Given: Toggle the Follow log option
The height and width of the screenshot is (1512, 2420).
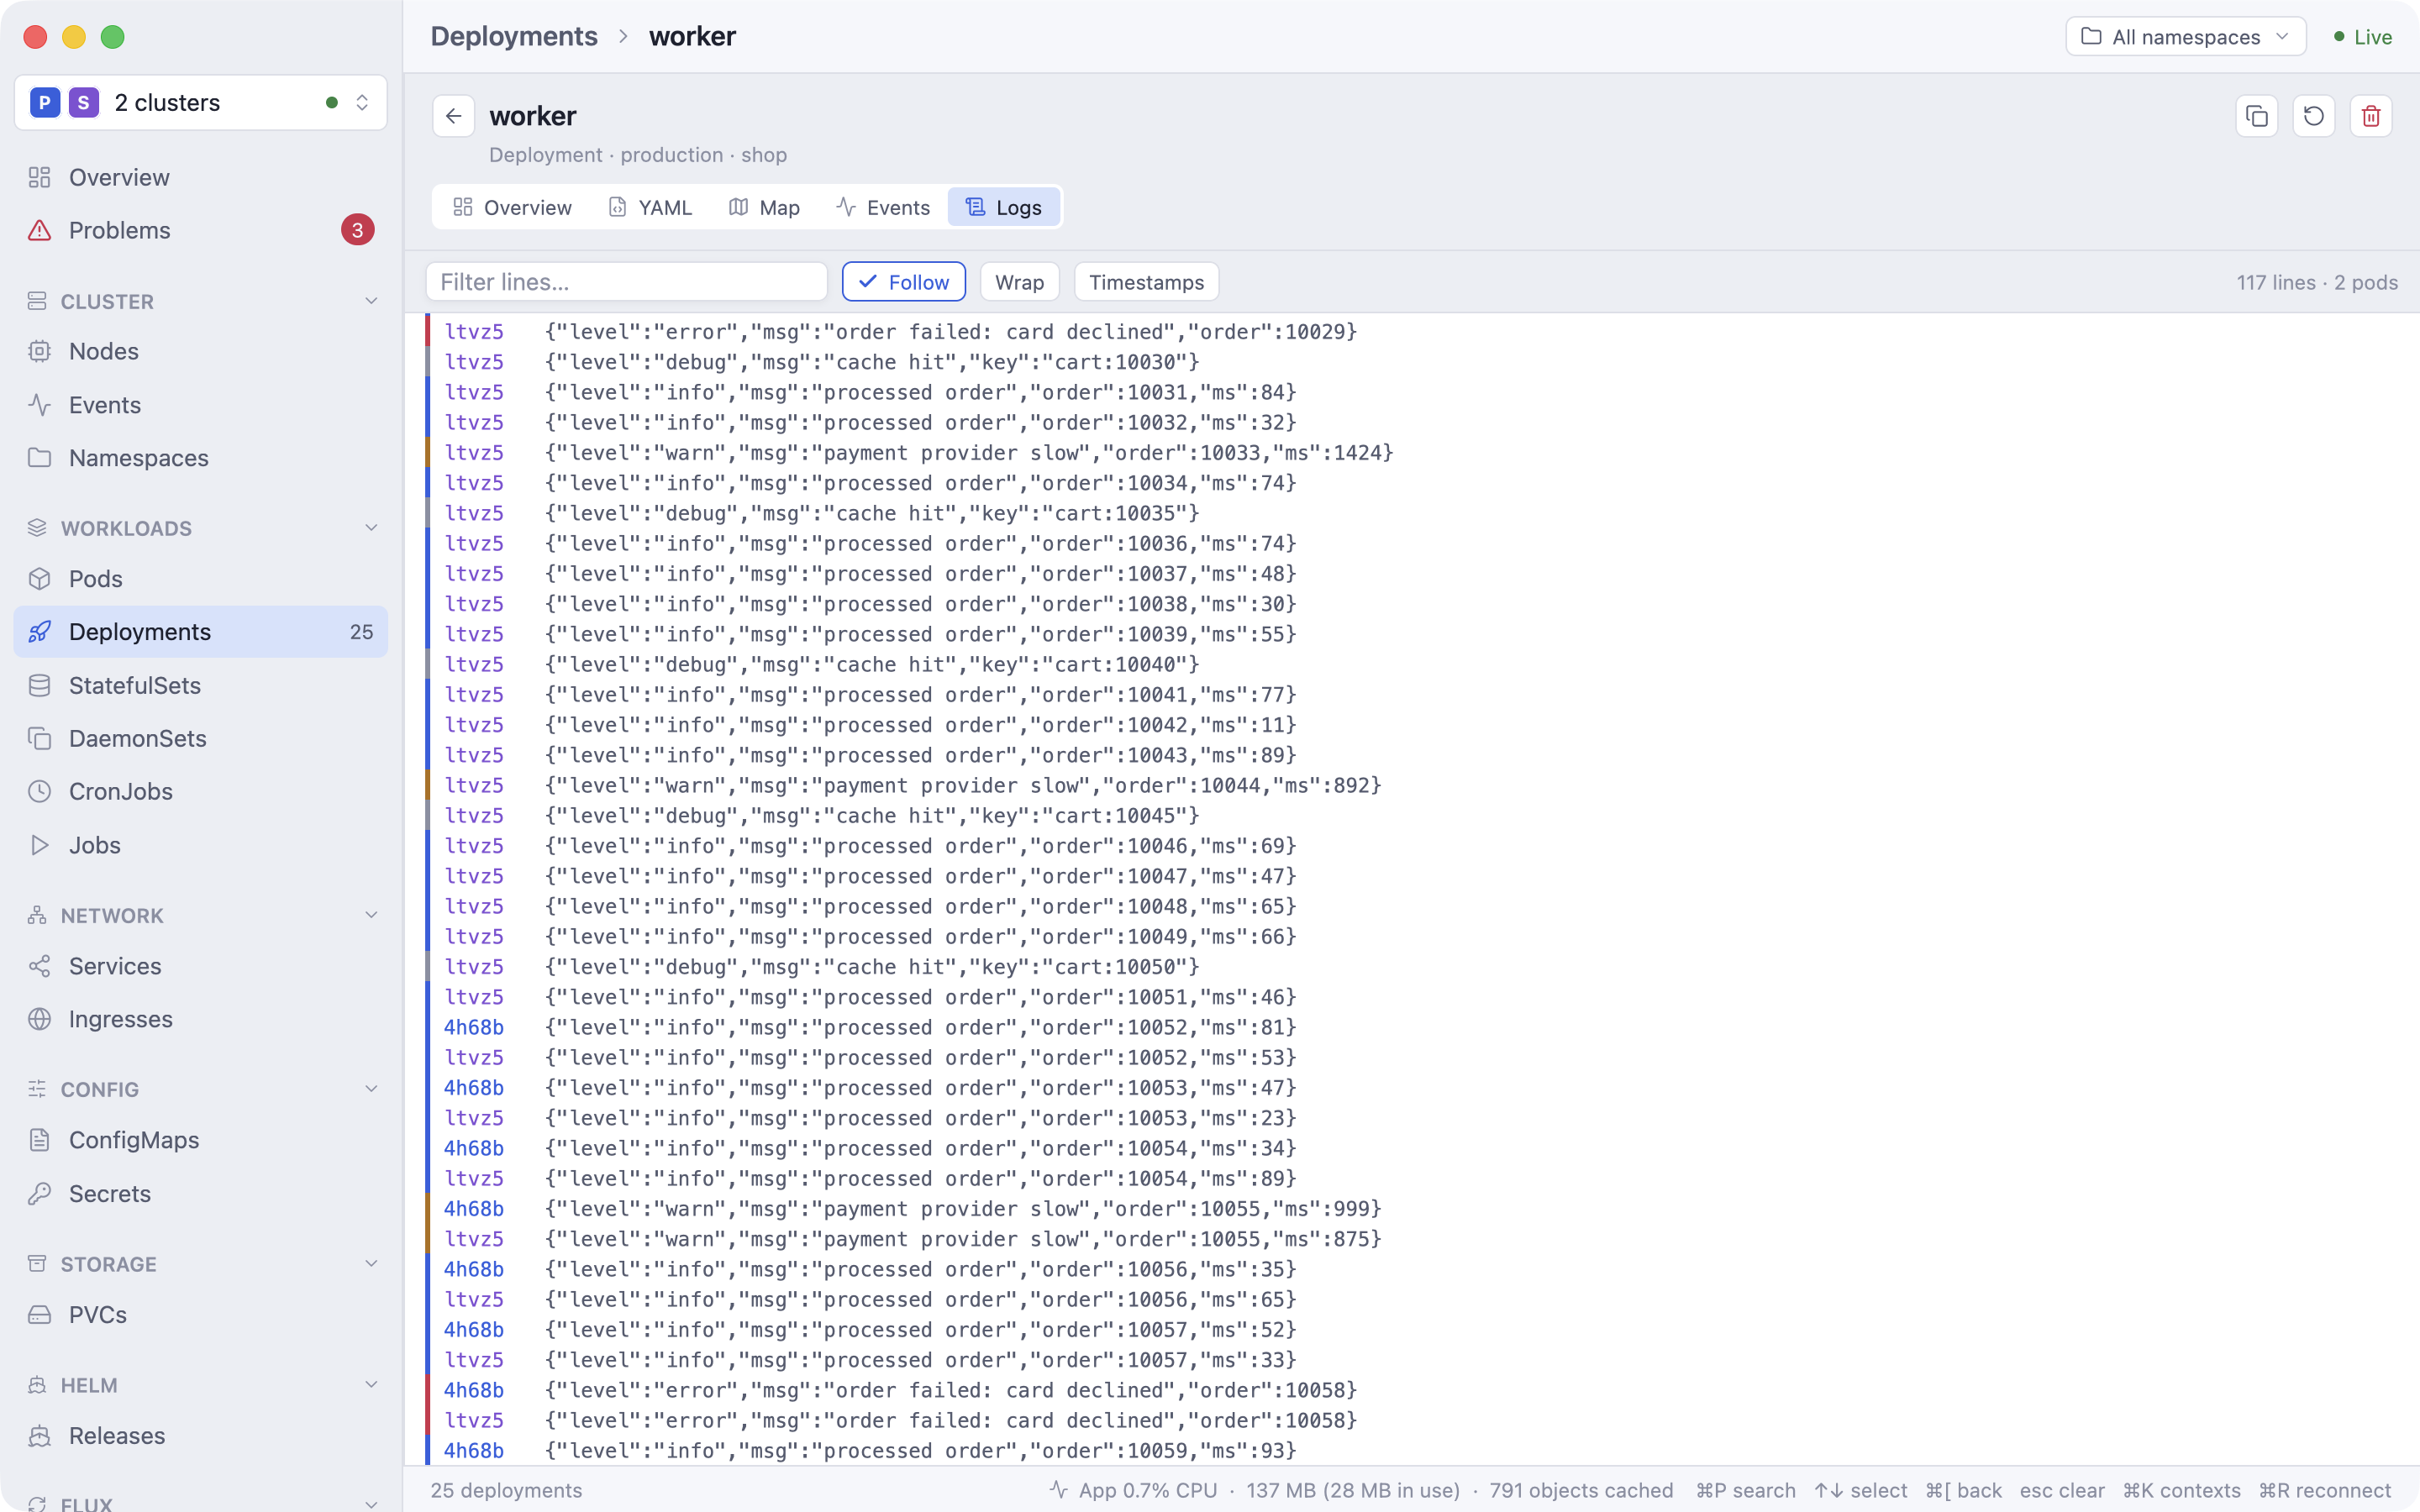Looking at the screenshot, I should (903, 282).
